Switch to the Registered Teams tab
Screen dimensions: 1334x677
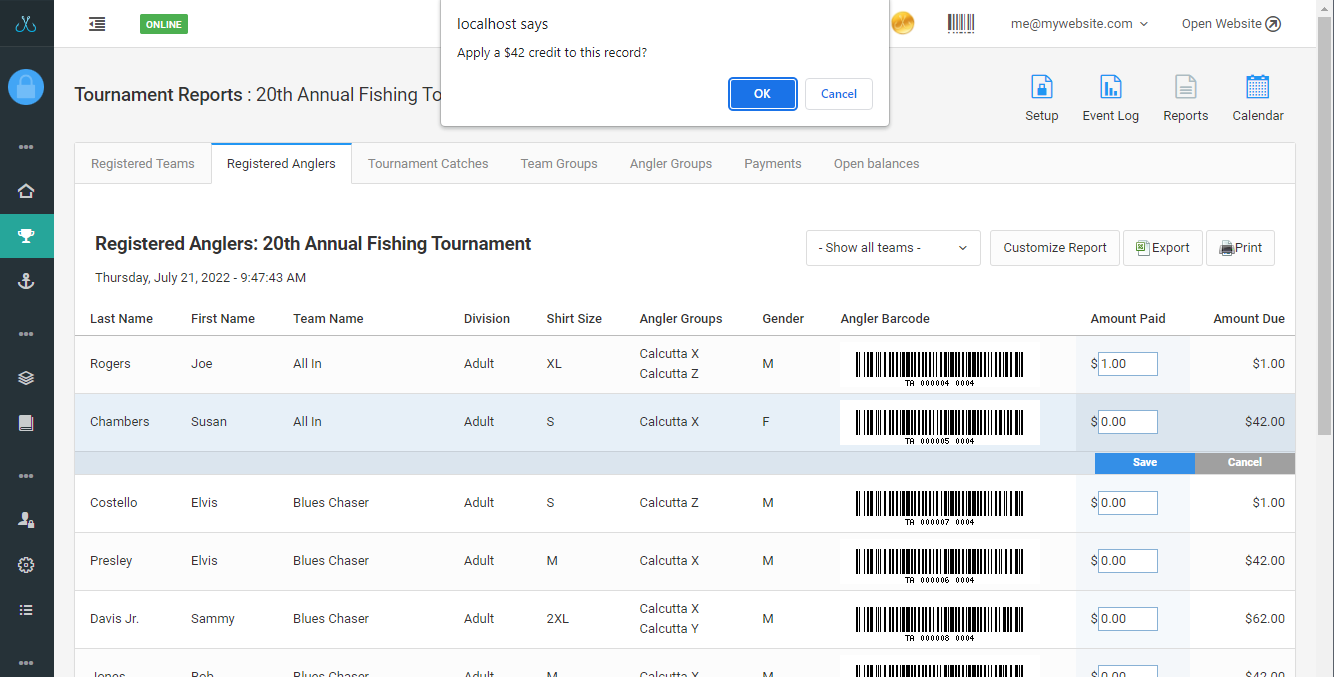(143, 164)
